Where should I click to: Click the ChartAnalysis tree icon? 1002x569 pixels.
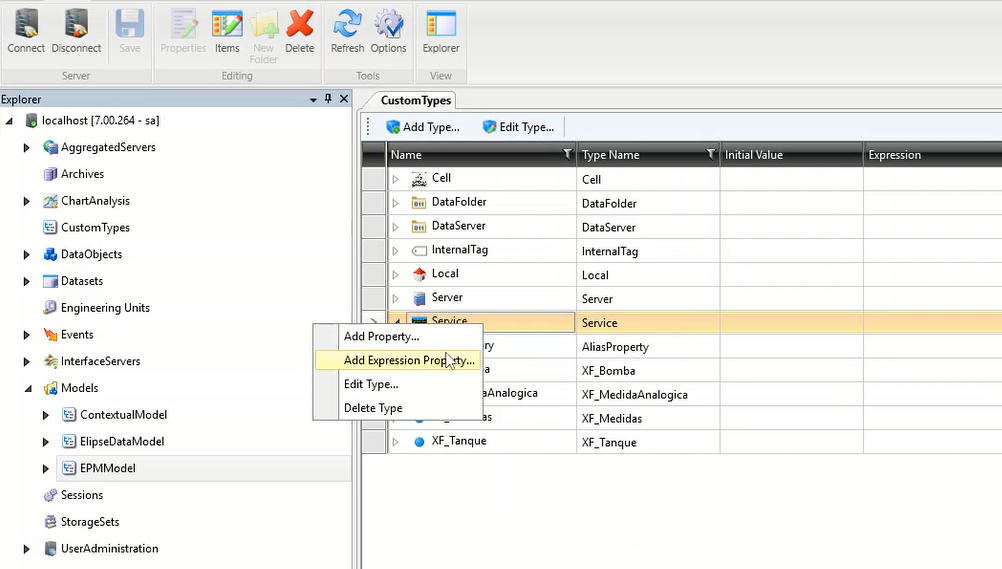click(50, 201)
